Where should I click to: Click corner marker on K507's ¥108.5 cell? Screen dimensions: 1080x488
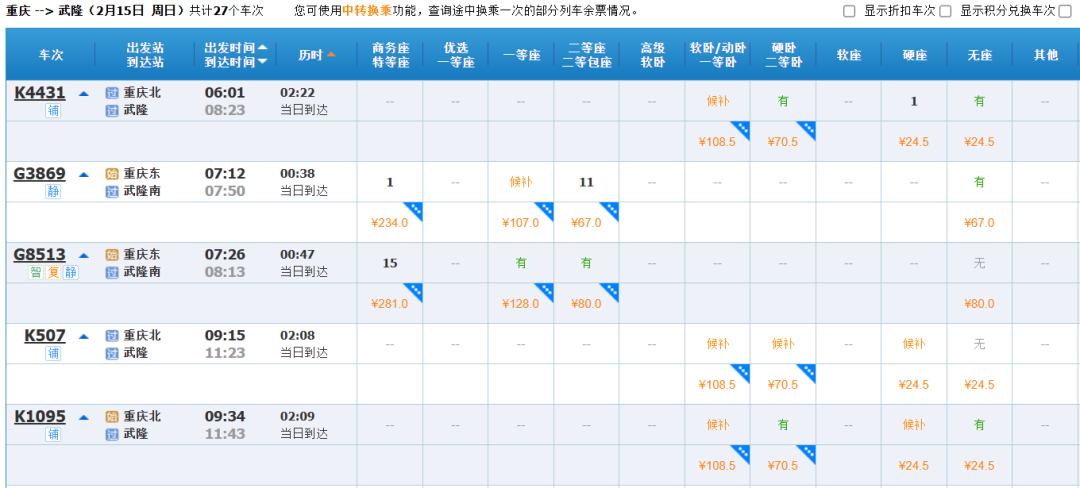pos(742,372)
